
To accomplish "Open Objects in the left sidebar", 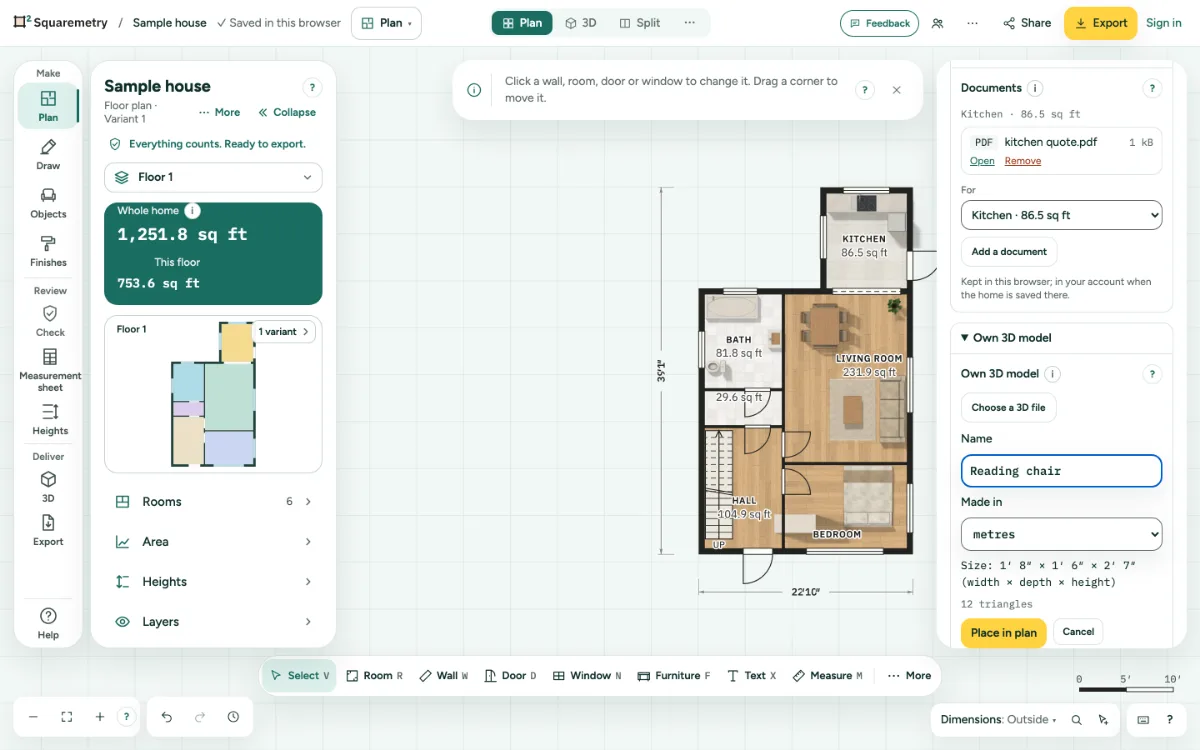I will (x=48, y=203).
